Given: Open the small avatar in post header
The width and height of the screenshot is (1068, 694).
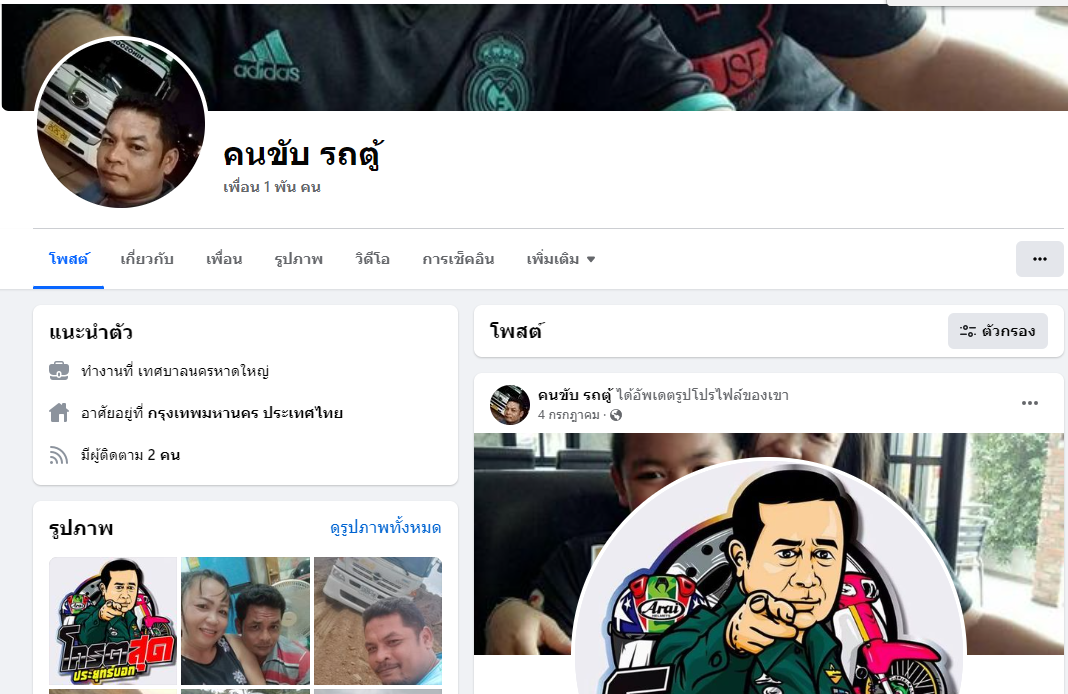Looking at the screenshot, I should coord(509,405).
